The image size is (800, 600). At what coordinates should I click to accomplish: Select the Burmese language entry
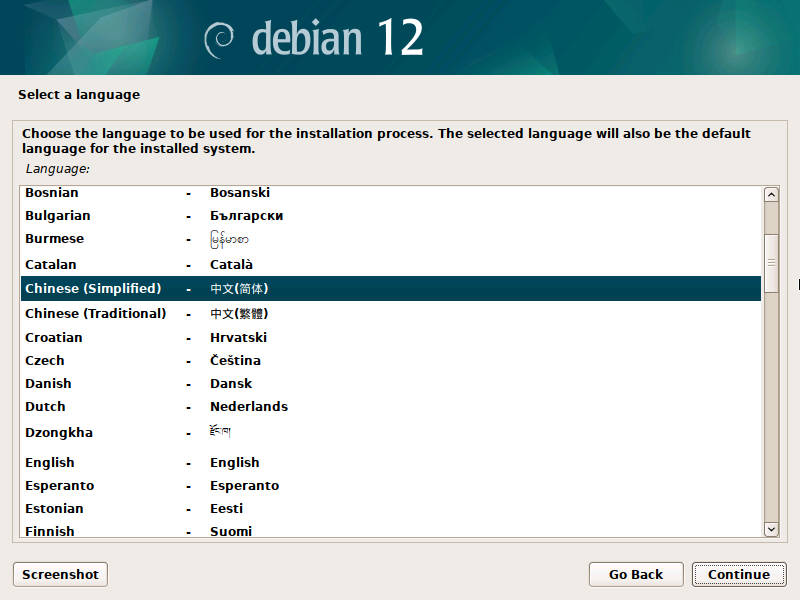coord(54,239)
